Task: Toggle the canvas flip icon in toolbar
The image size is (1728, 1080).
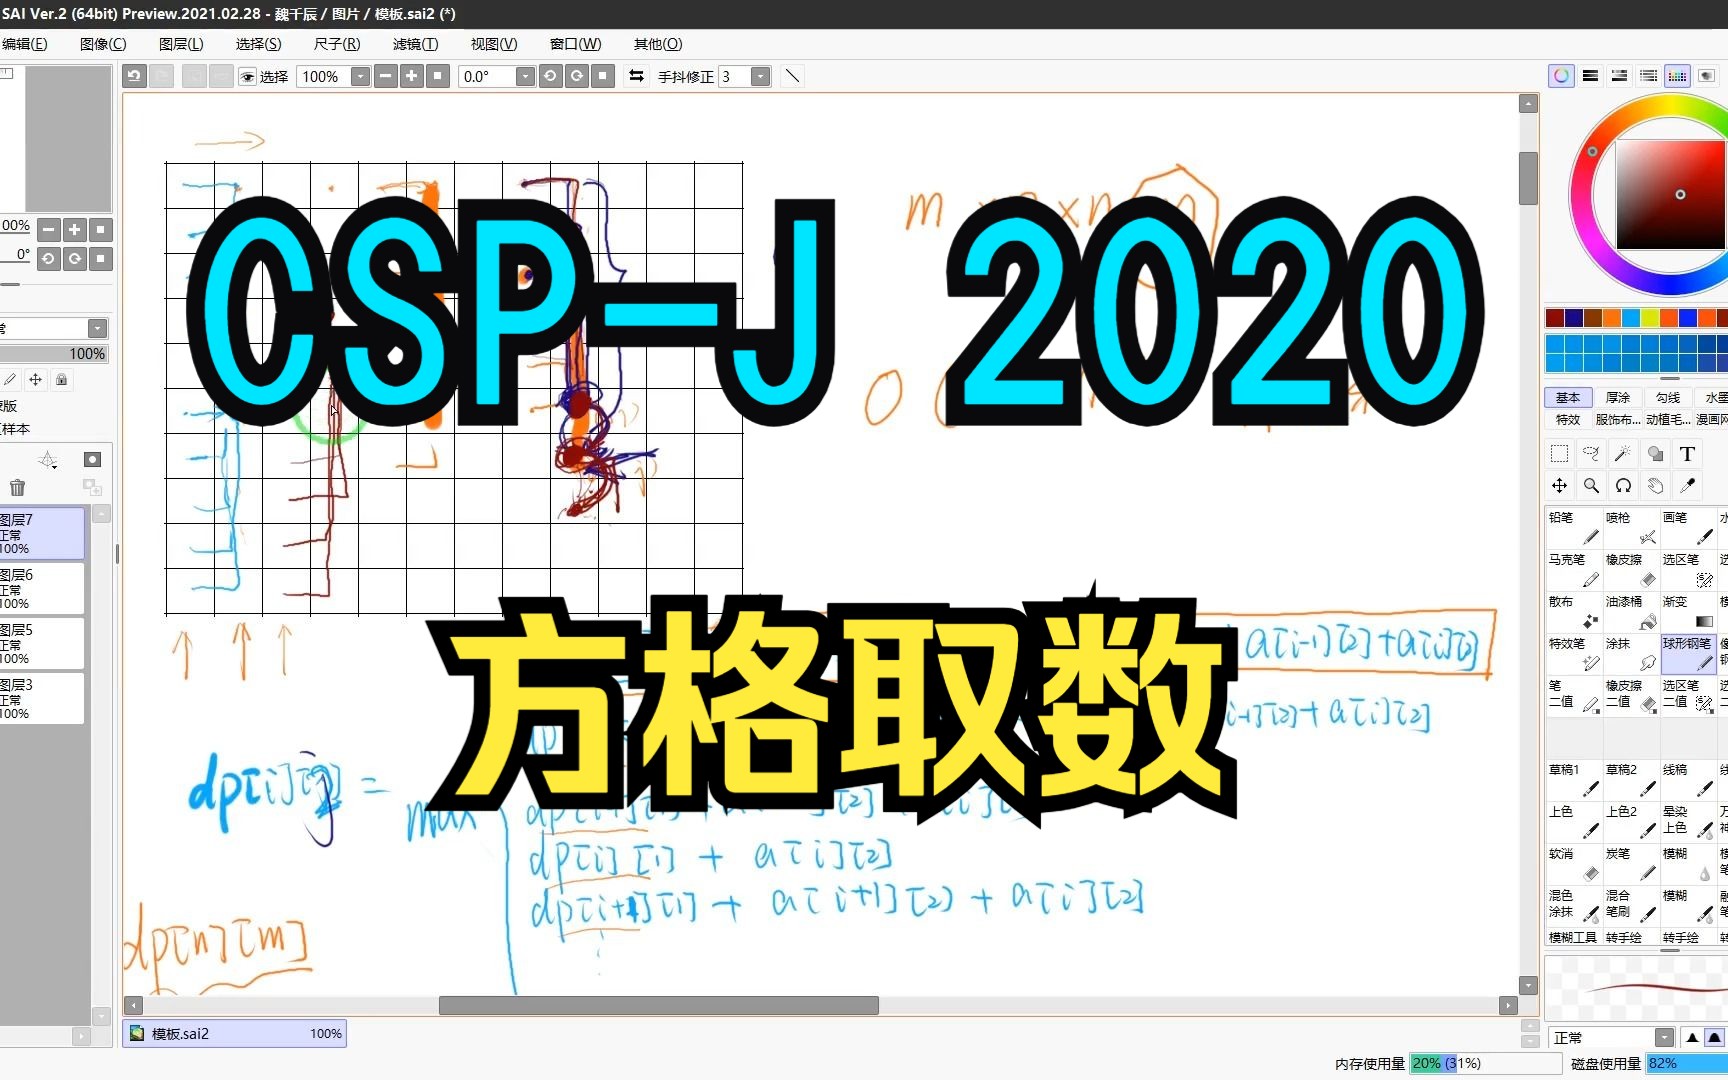Action: [636, 76]
